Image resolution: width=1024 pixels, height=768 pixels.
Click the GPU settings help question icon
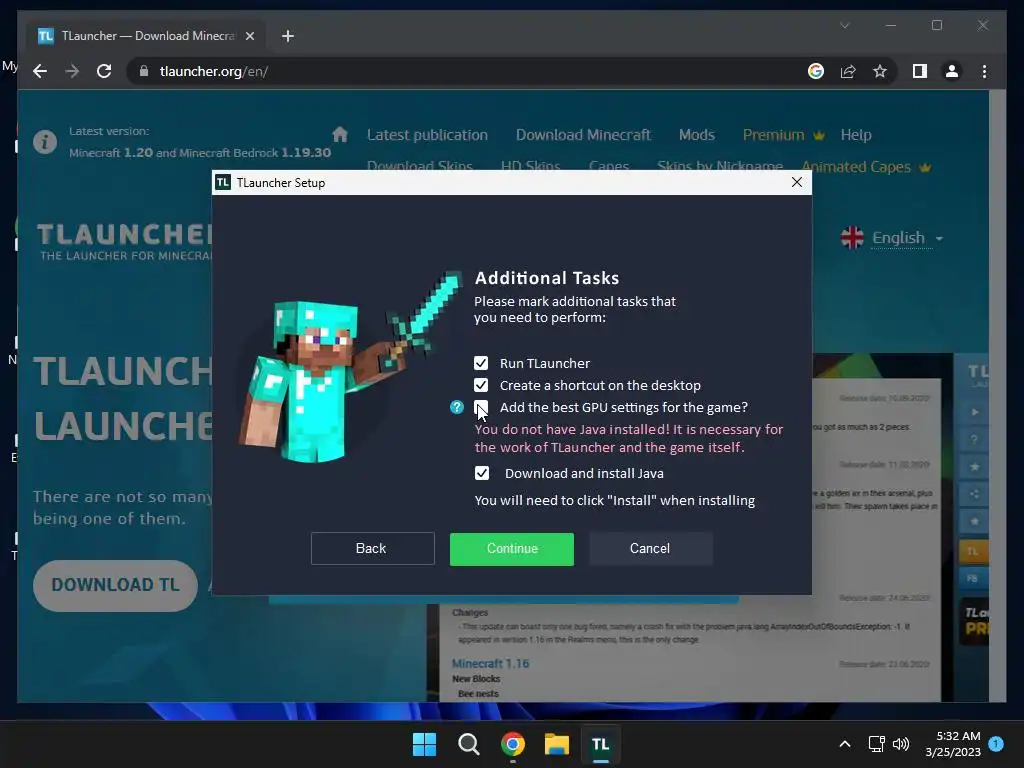456,408
